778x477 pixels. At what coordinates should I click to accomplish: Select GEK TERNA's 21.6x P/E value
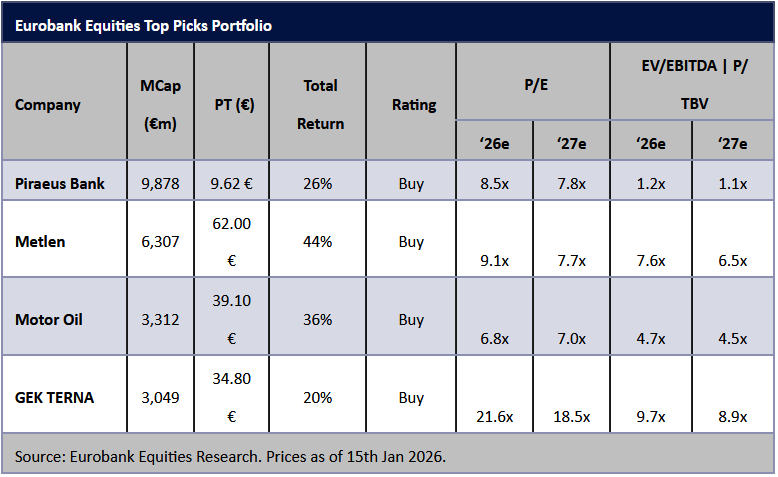[493, 417]
